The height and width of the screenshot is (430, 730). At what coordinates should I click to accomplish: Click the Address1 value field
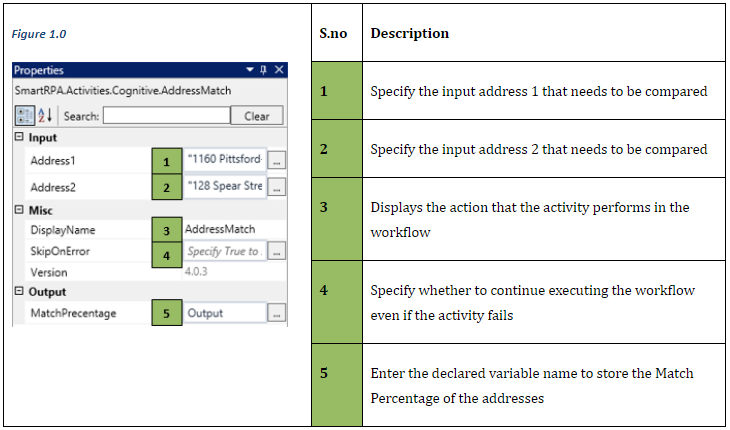[x=225, y=160]
